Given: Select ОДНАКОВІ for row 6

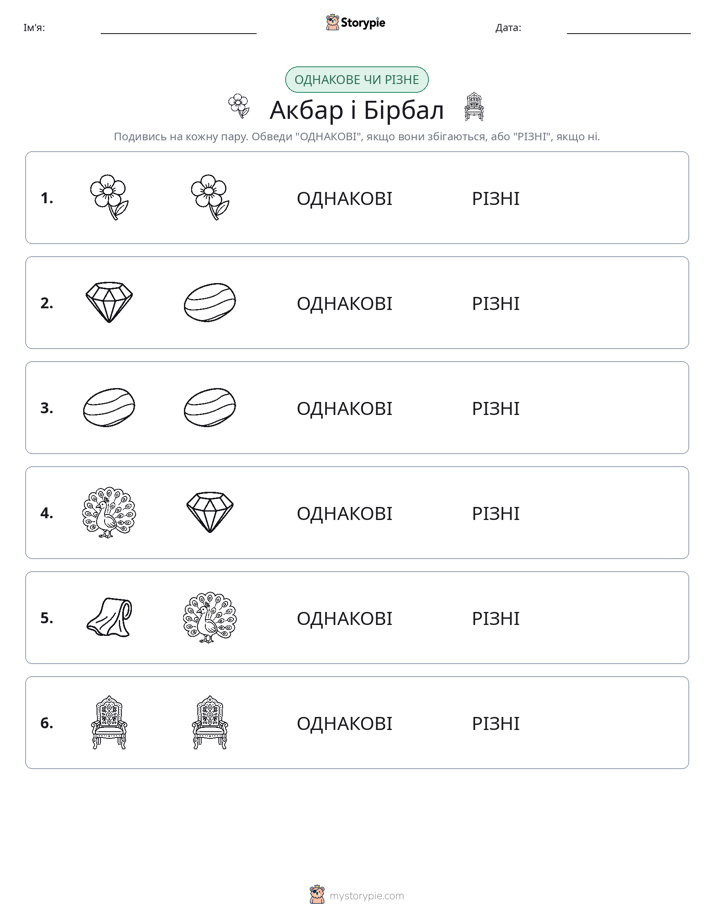Looking at the screenshot, I should (344, 723).
